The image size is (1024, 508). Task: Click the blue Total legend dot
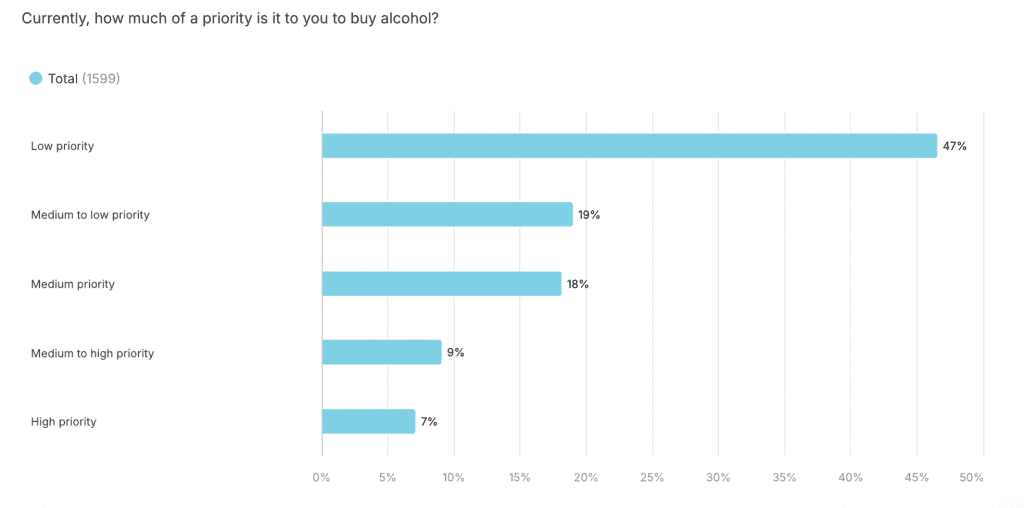(x=36, y=78)
